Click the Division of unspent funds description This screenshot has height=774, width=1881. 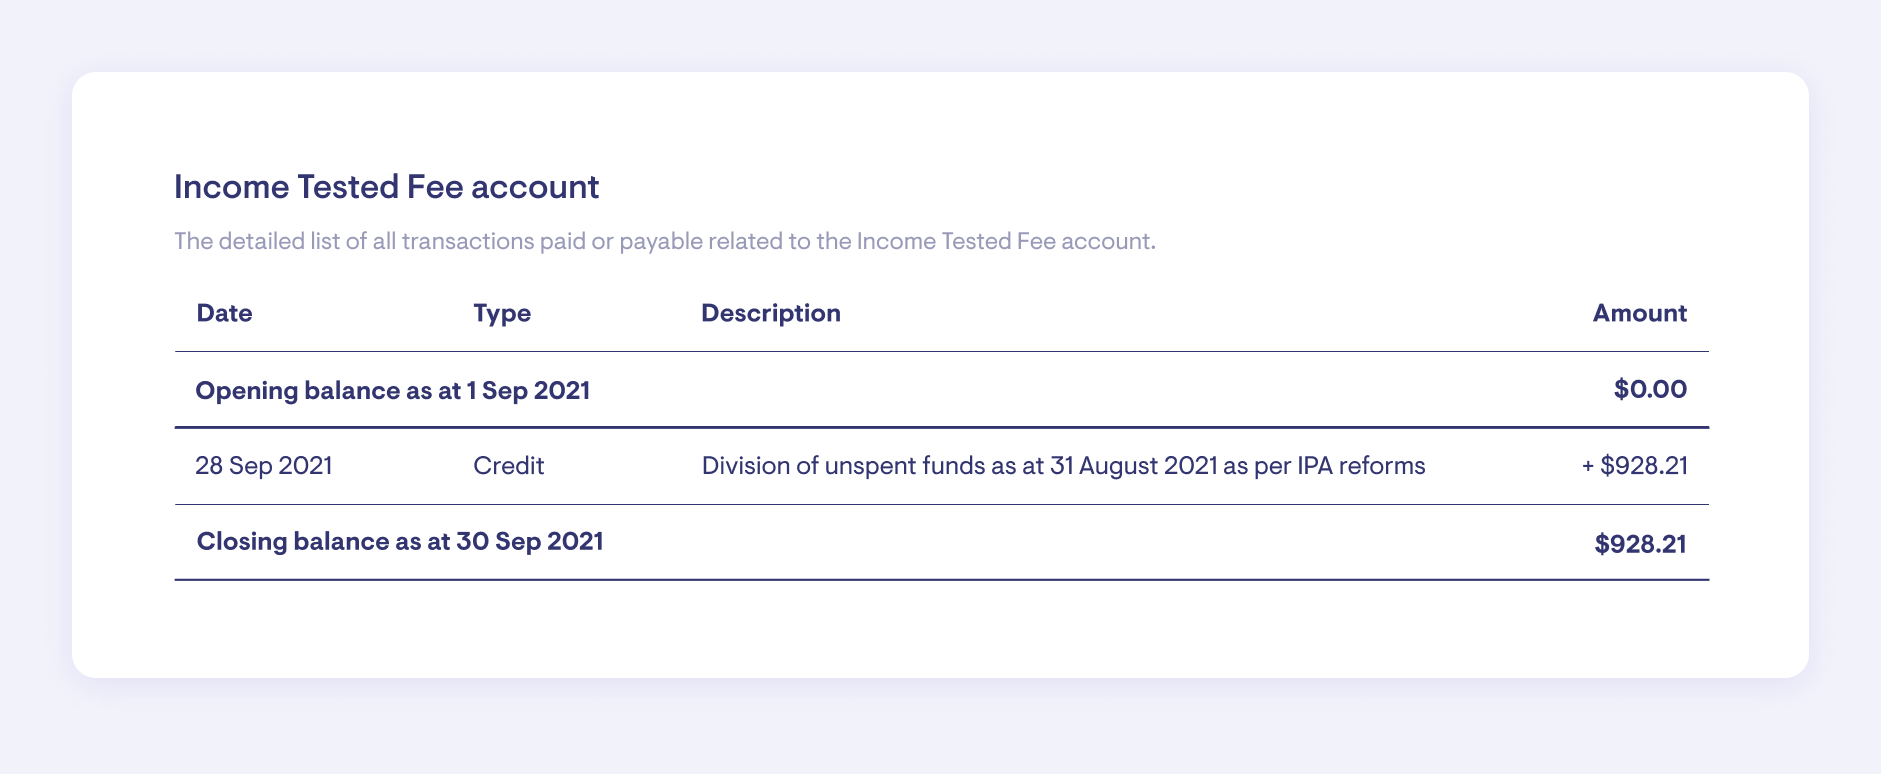point(1062,466)
